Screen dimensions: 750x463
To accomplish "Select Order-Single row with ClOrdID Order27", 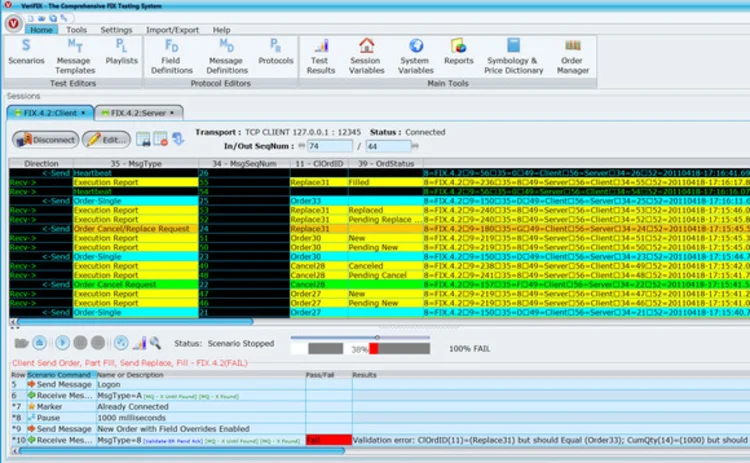I will [379, 312].
